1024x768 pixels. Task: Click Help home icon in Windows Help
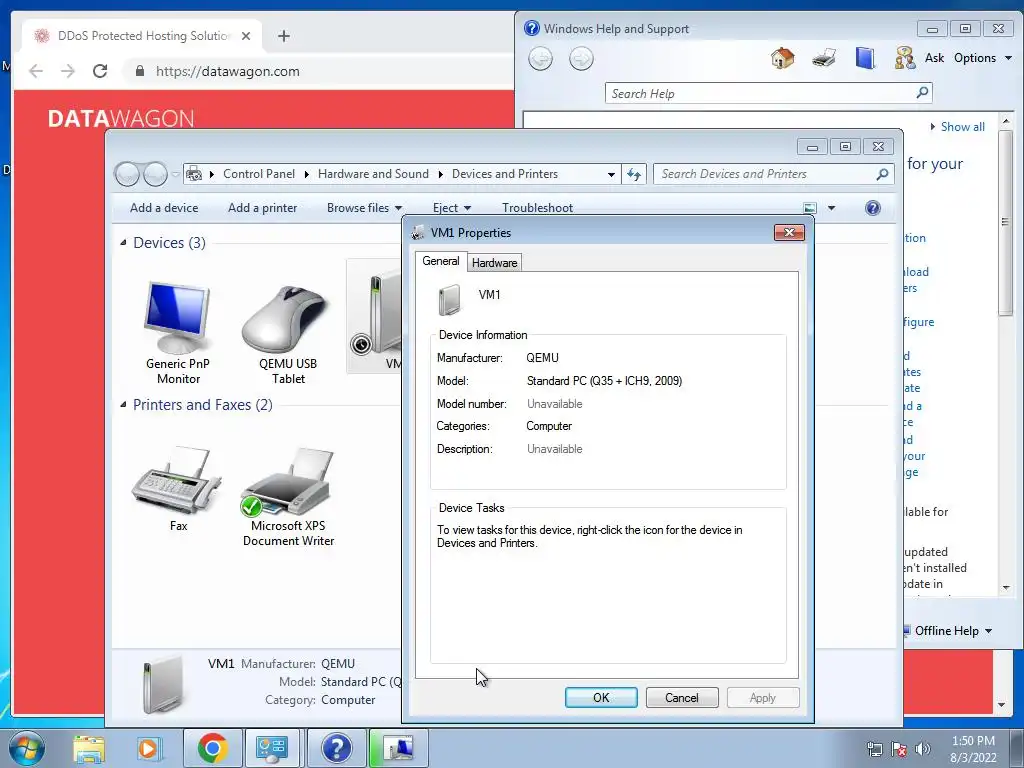coord(782,58)
